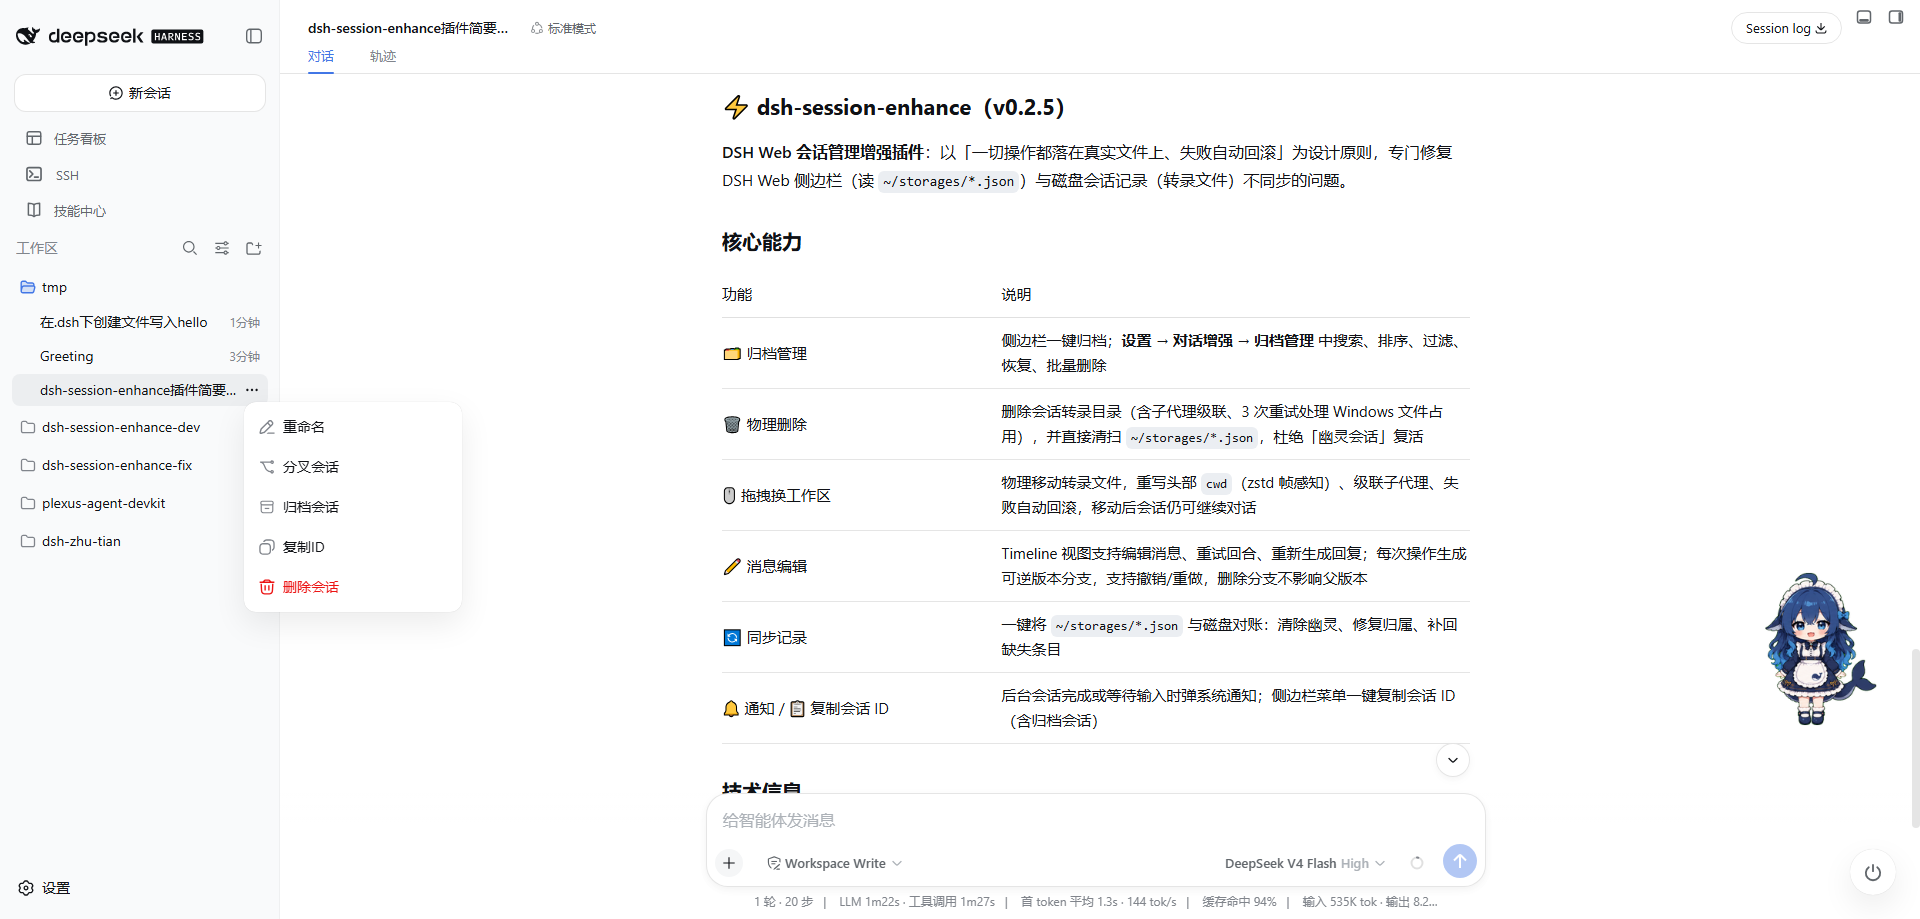Click the deepseek whale logo
1920x919 pixels.
[x=27, y=36]
